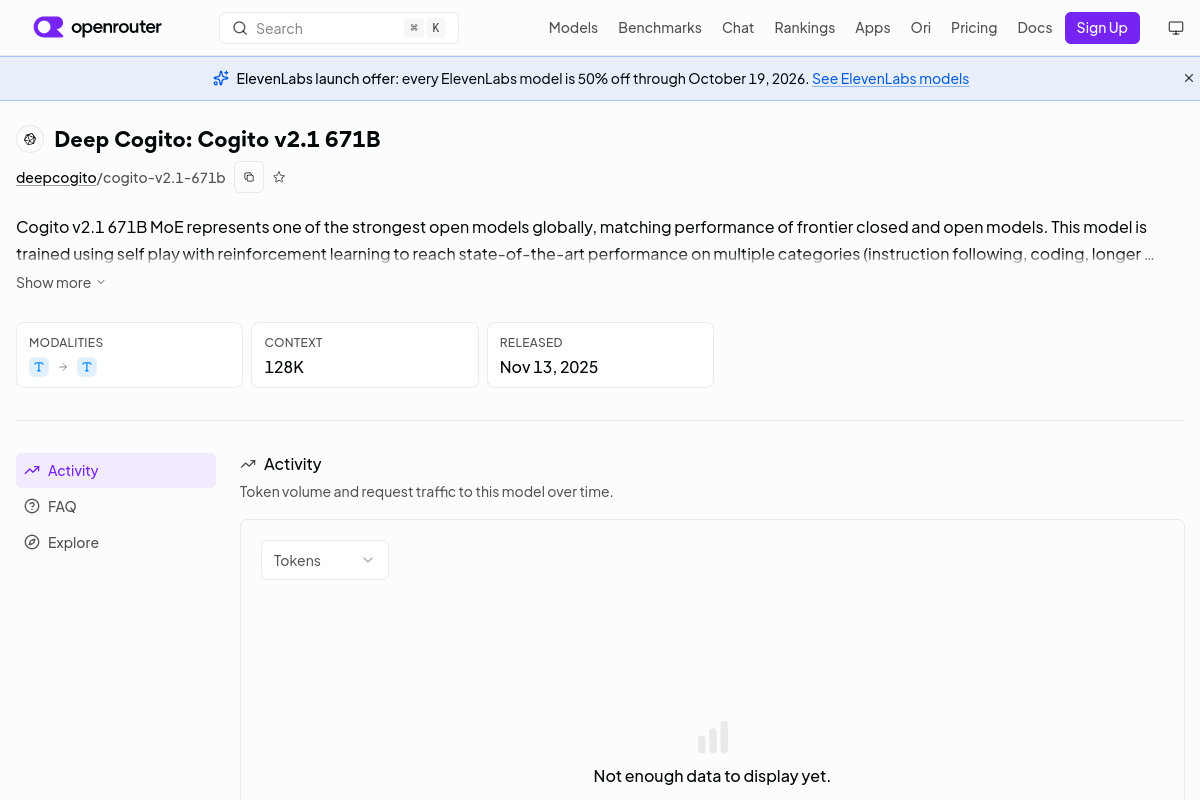Screen dimensions: 1200x800
Task: Select Explore in the sidebar
Action: pos(116,542)
